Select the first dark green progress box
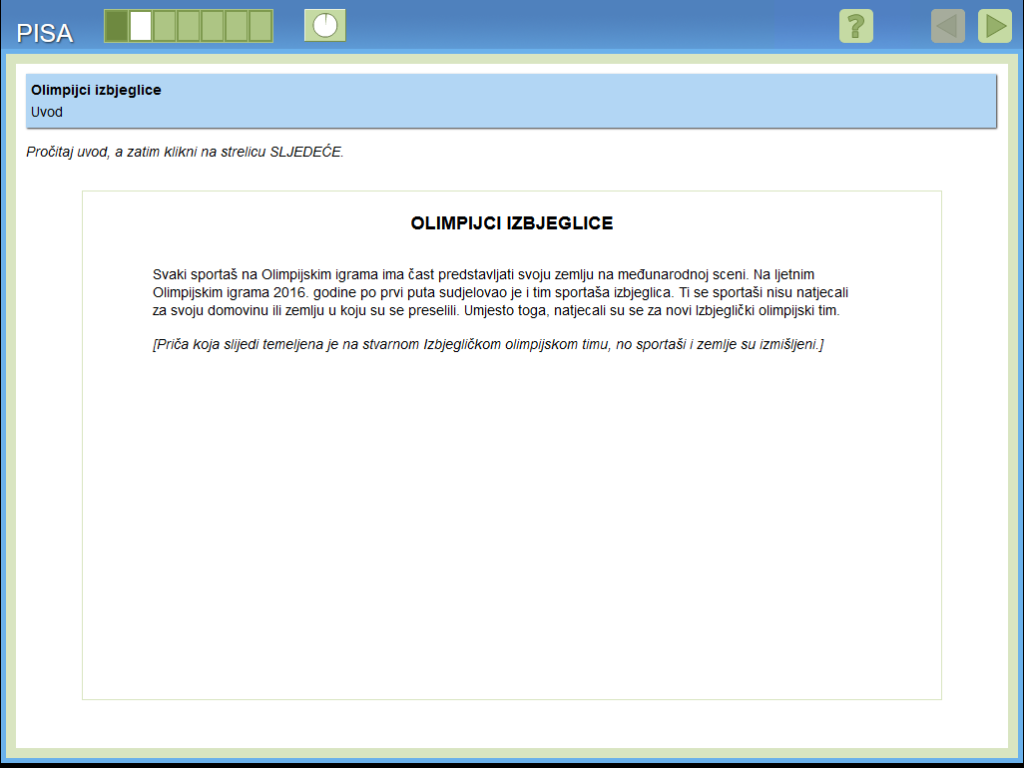The image size is (1024, 768). pos(117,26)
